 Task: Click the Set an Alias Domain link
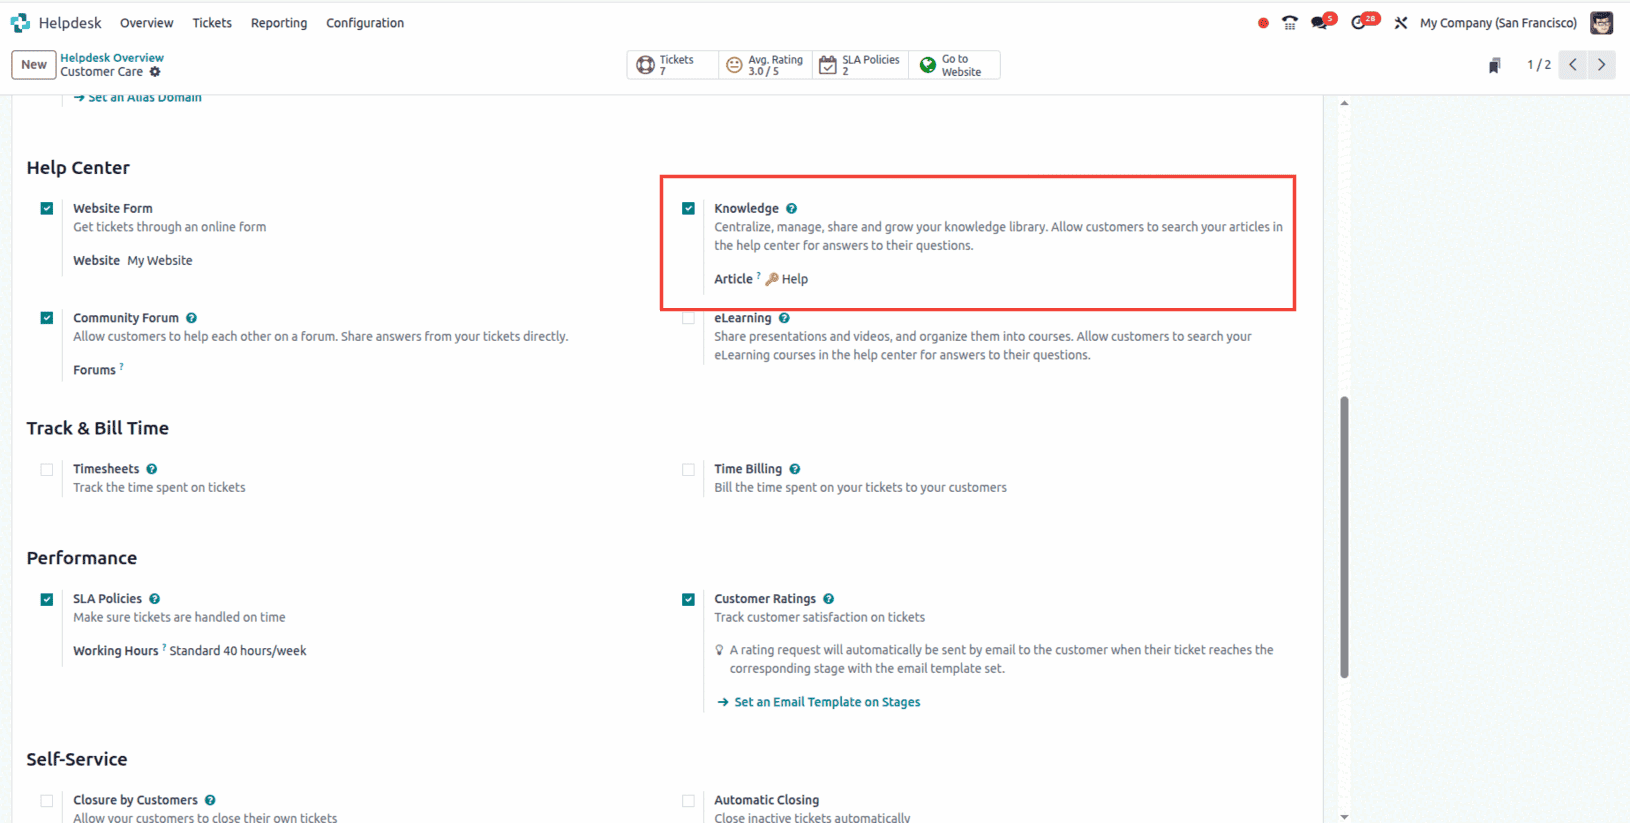tap(138, 98)
